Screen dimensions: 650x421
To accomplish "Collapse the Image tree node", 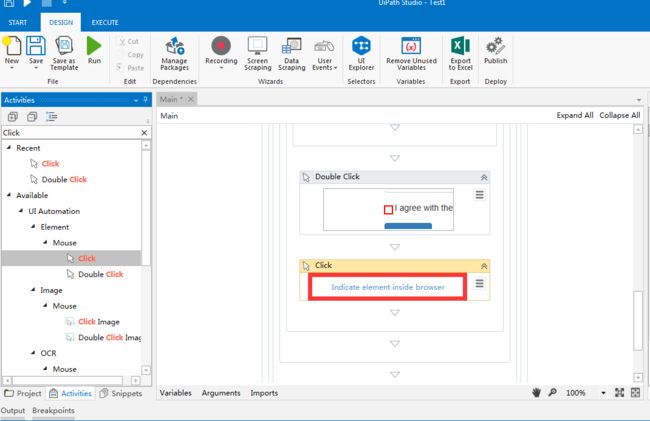I will [x=33, y=289].
